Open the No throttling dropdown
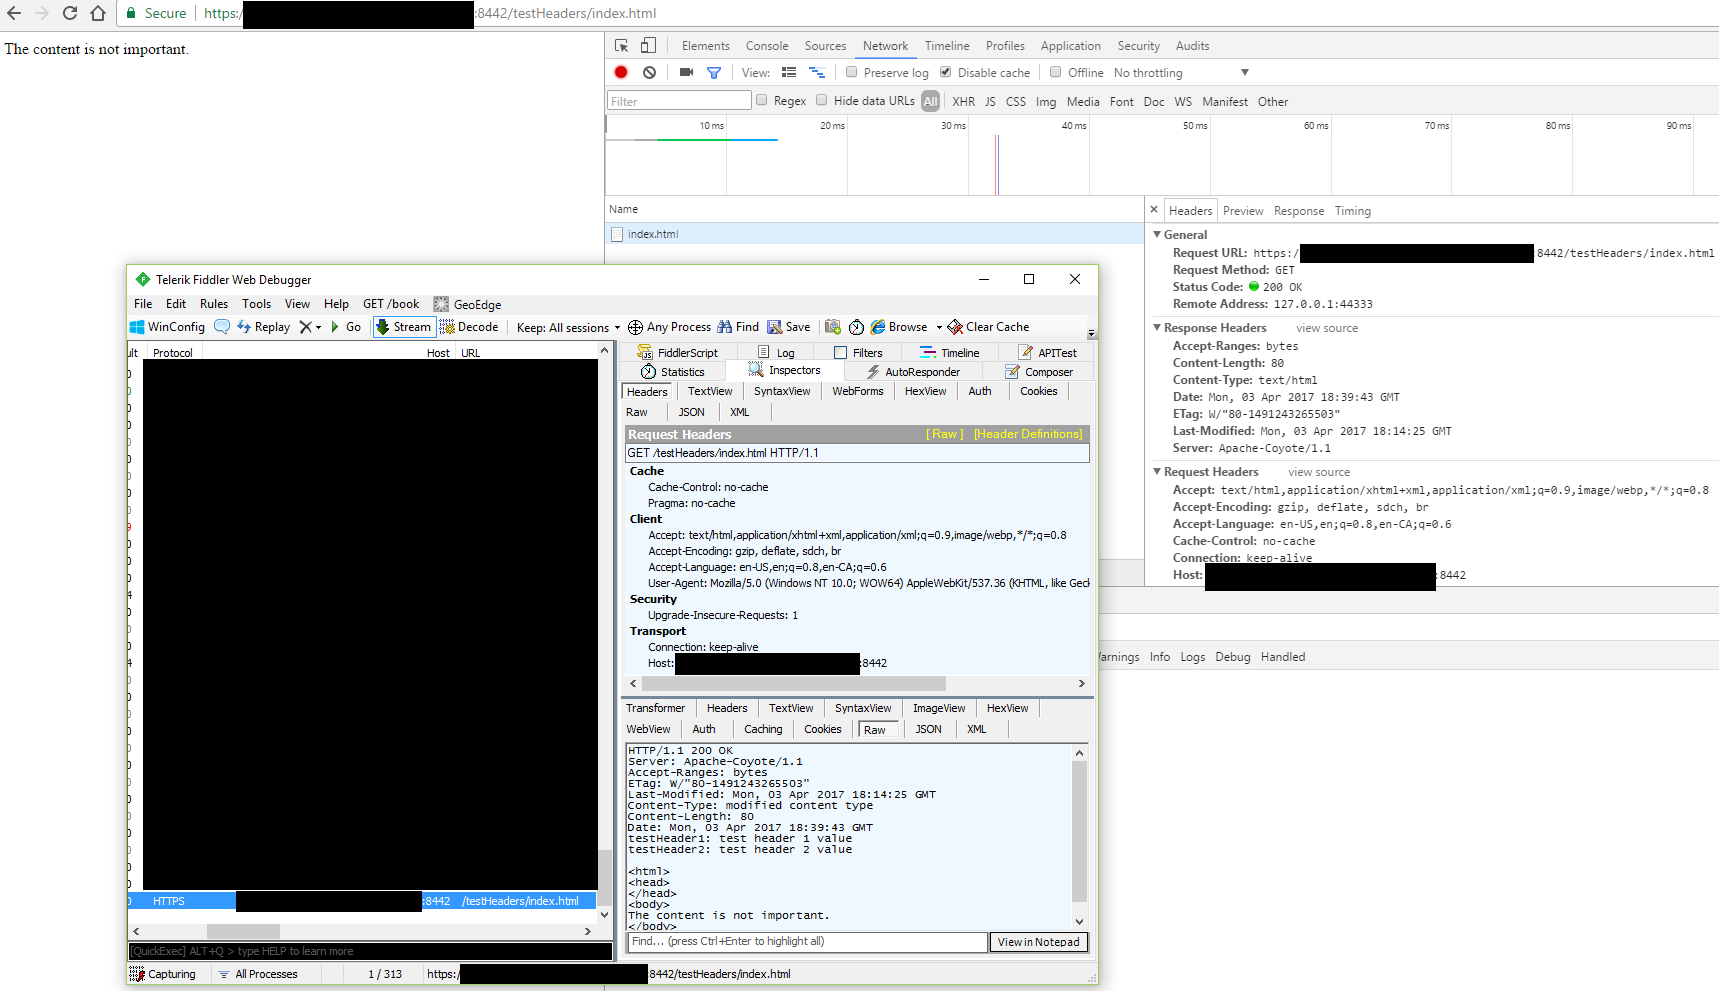 pyautogui.click(x=1182, y=73)
